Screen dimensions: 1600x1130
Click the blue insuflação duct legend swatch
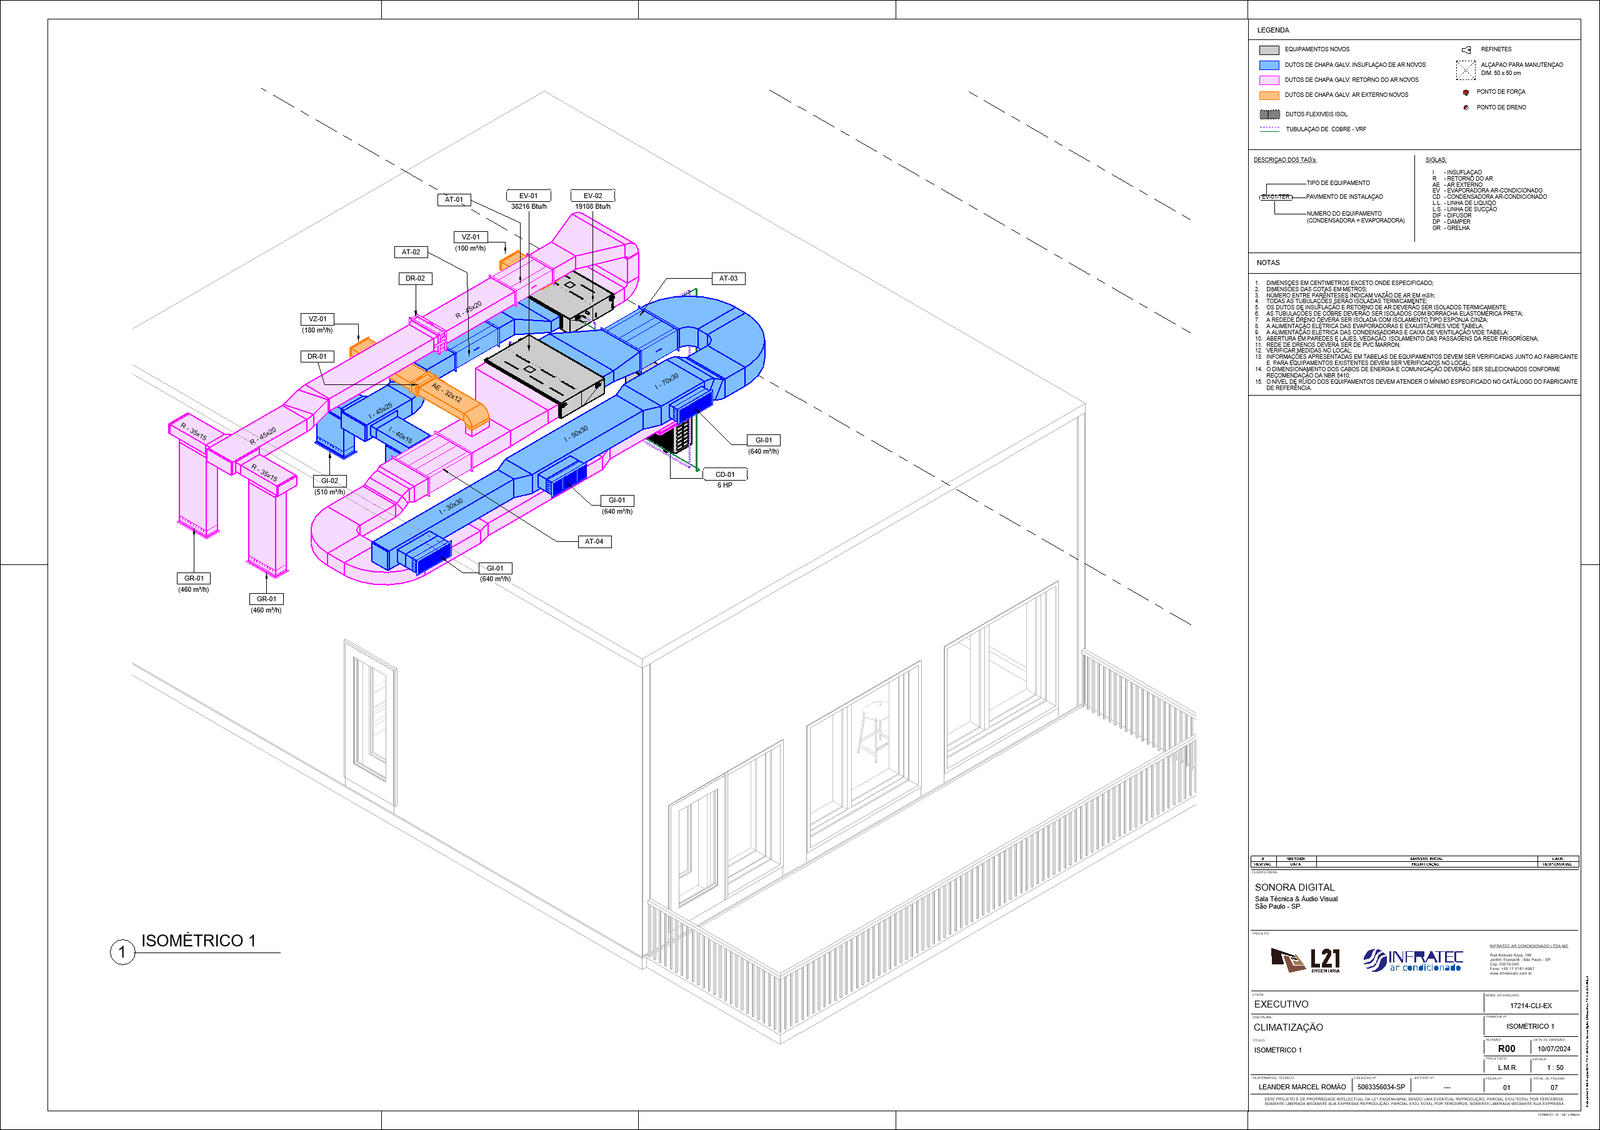[1269, 65]
